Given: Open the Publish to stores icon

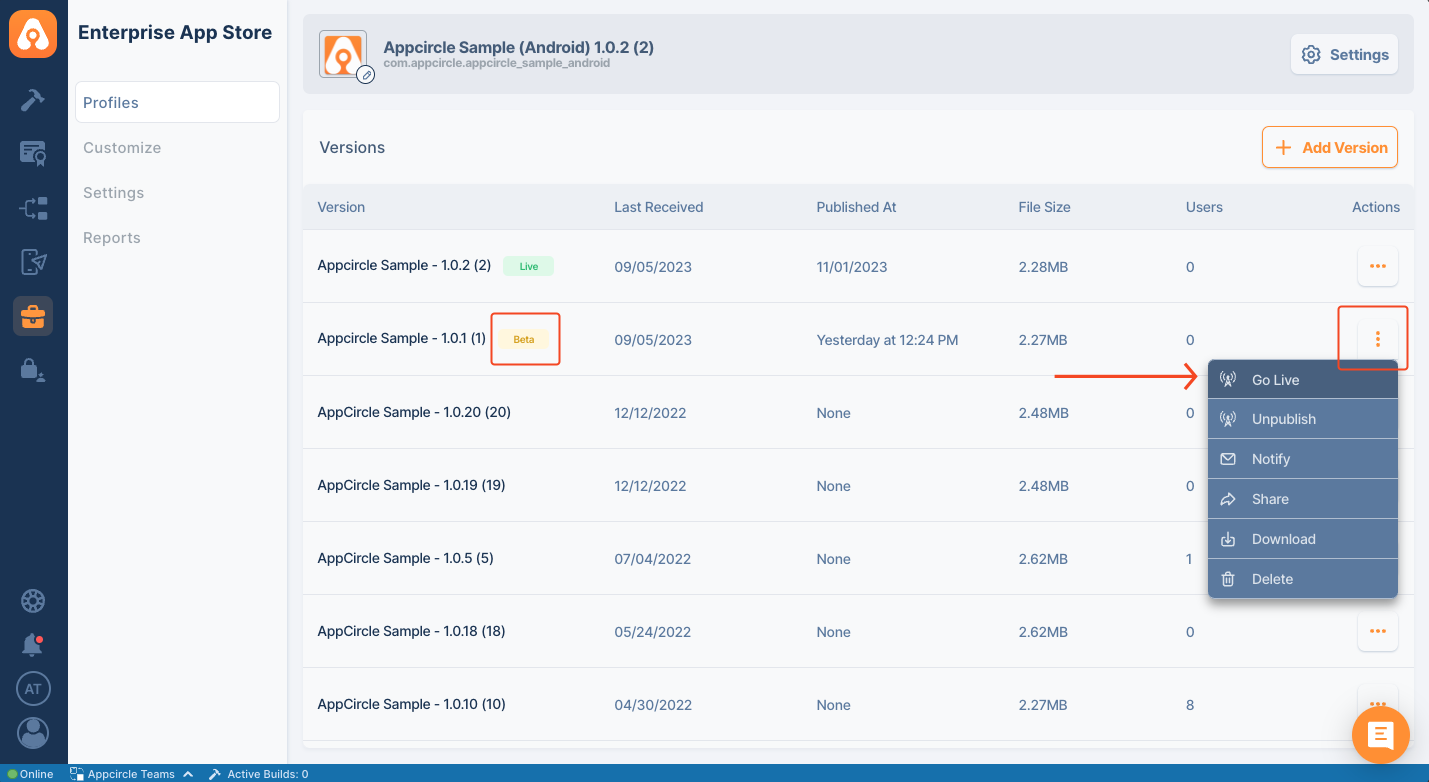Looking at the screenshot, I should pos(33,262).
